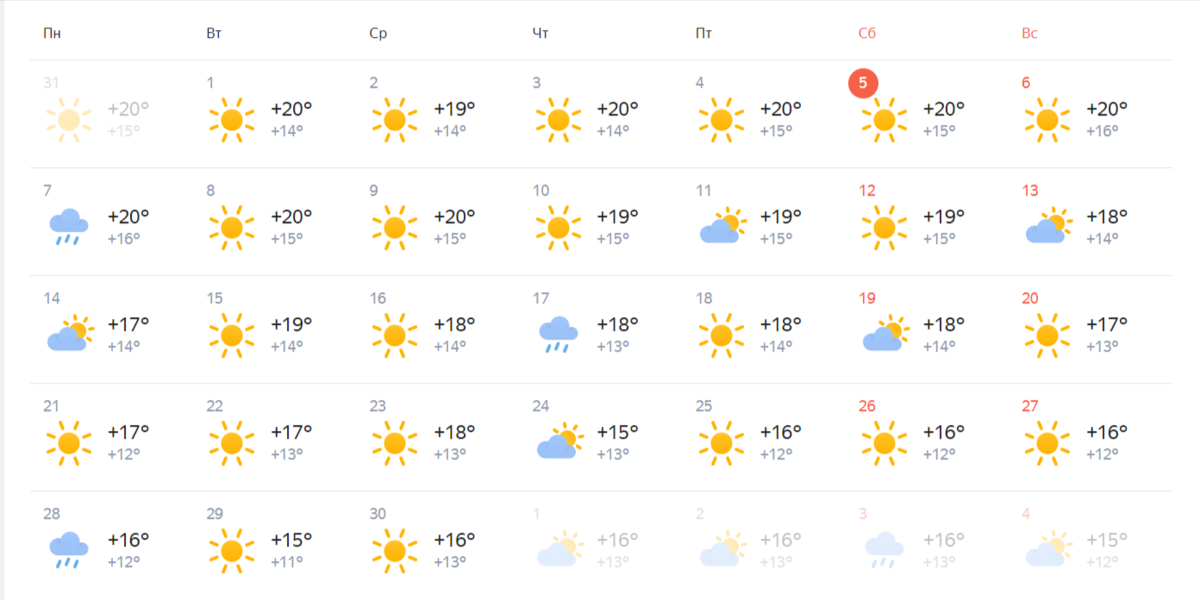Select the partly cloudy icon on day 19
This screenshot has width=1200, height=600.
pos(884,335)
